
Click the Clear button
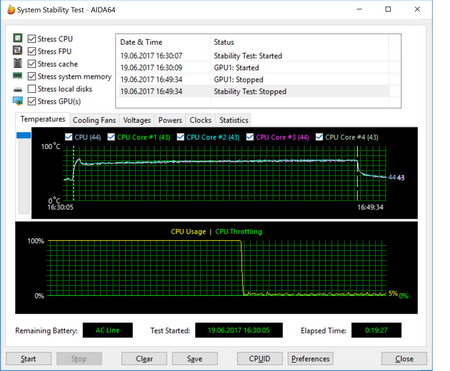[144, 359]
